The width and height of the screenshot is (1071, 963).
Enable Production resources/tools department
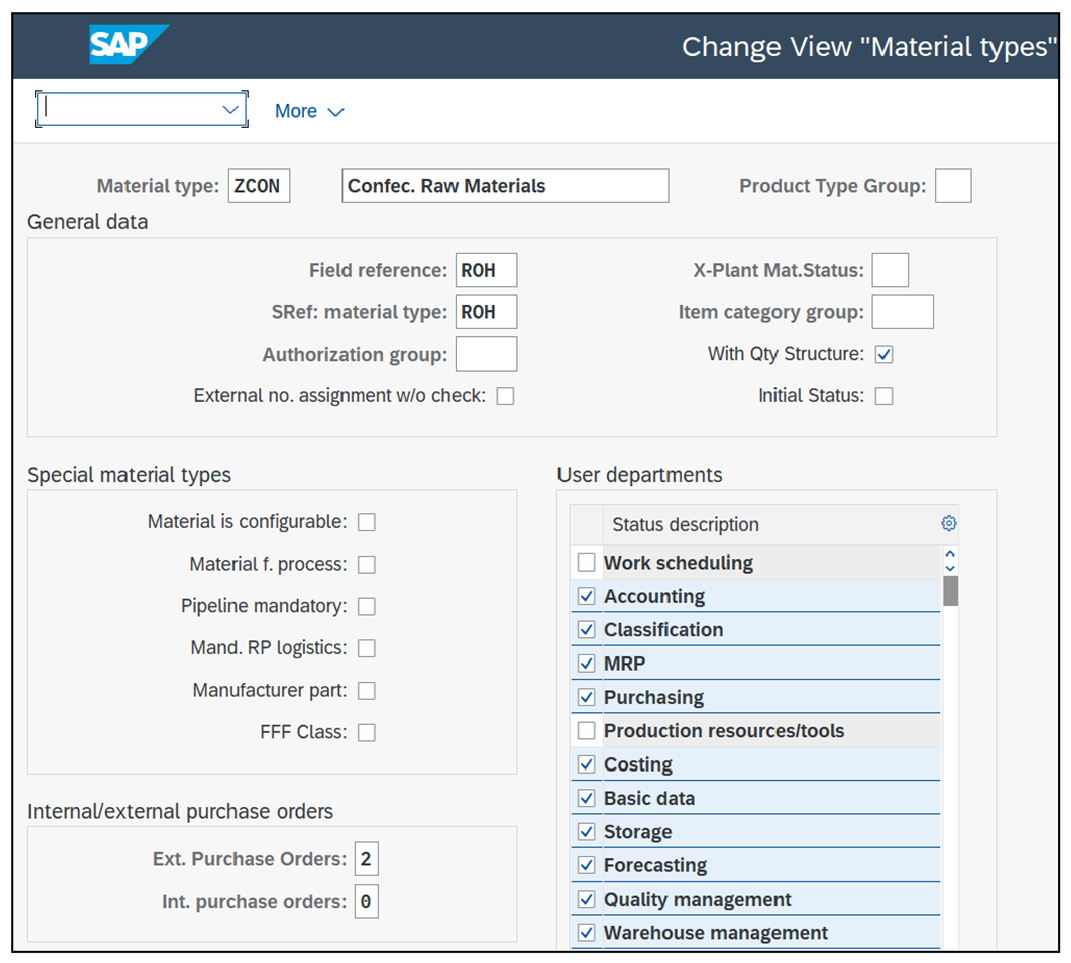pyautogui.click(x=586, y=730)
